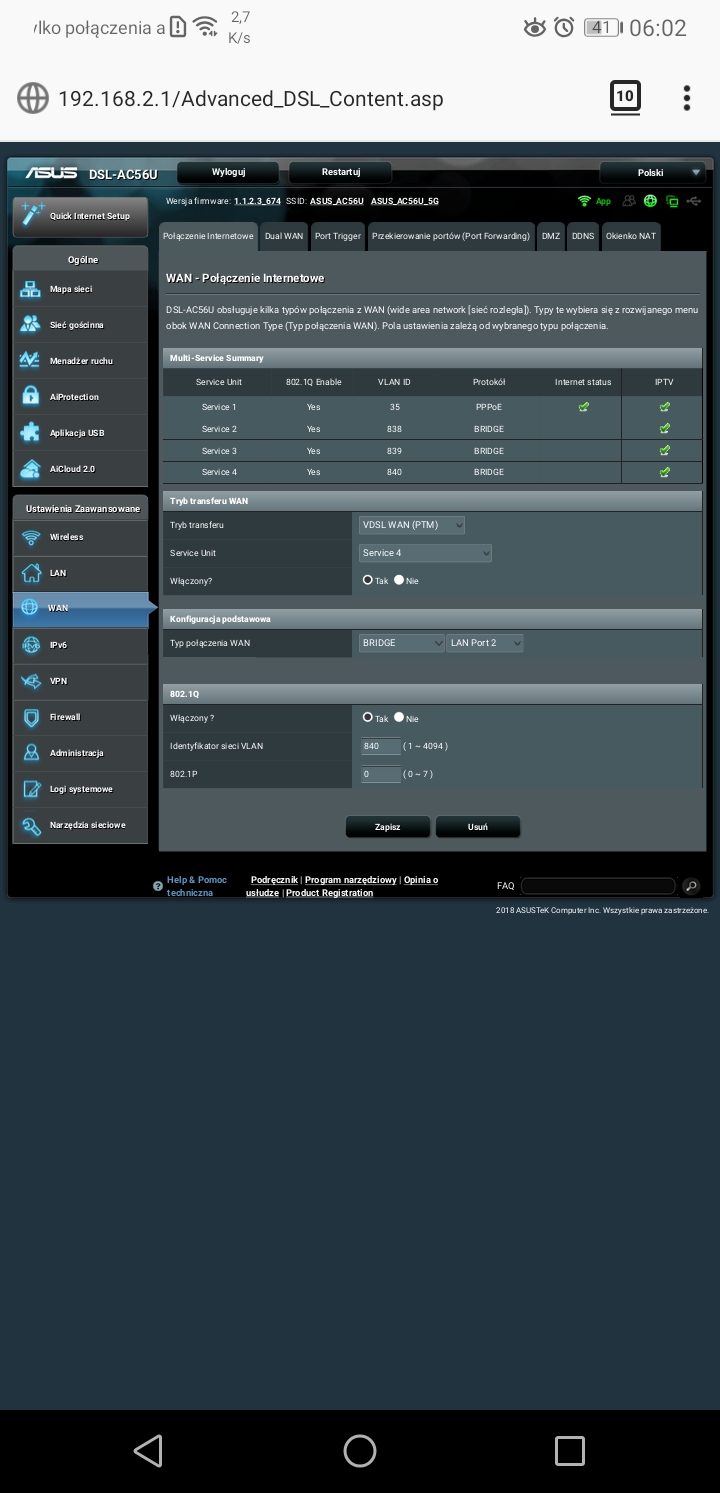Open the Service Unit dropdown
Image resolution: width=720 pixels, height=1493 pixels.
point(425,553)
